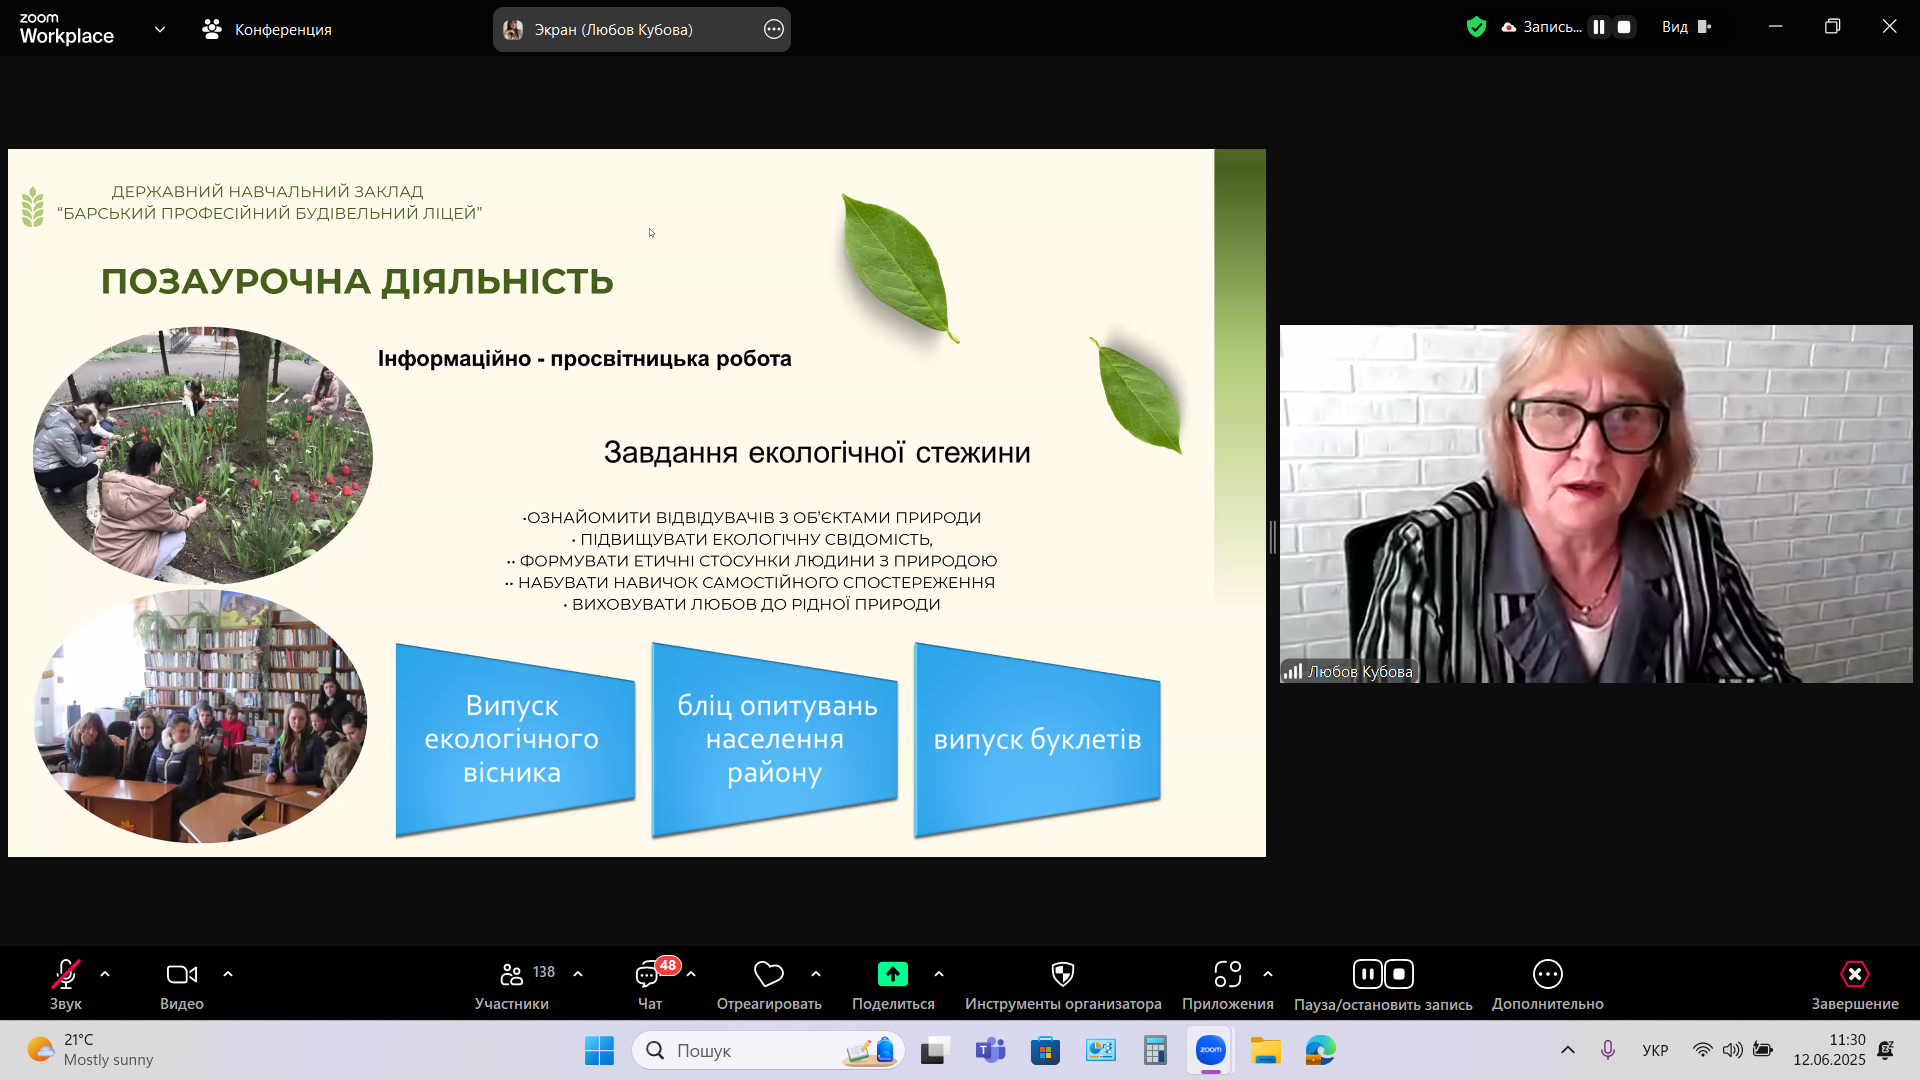
Task: Toggle camera with Видео button
Action: click(181, 975)
